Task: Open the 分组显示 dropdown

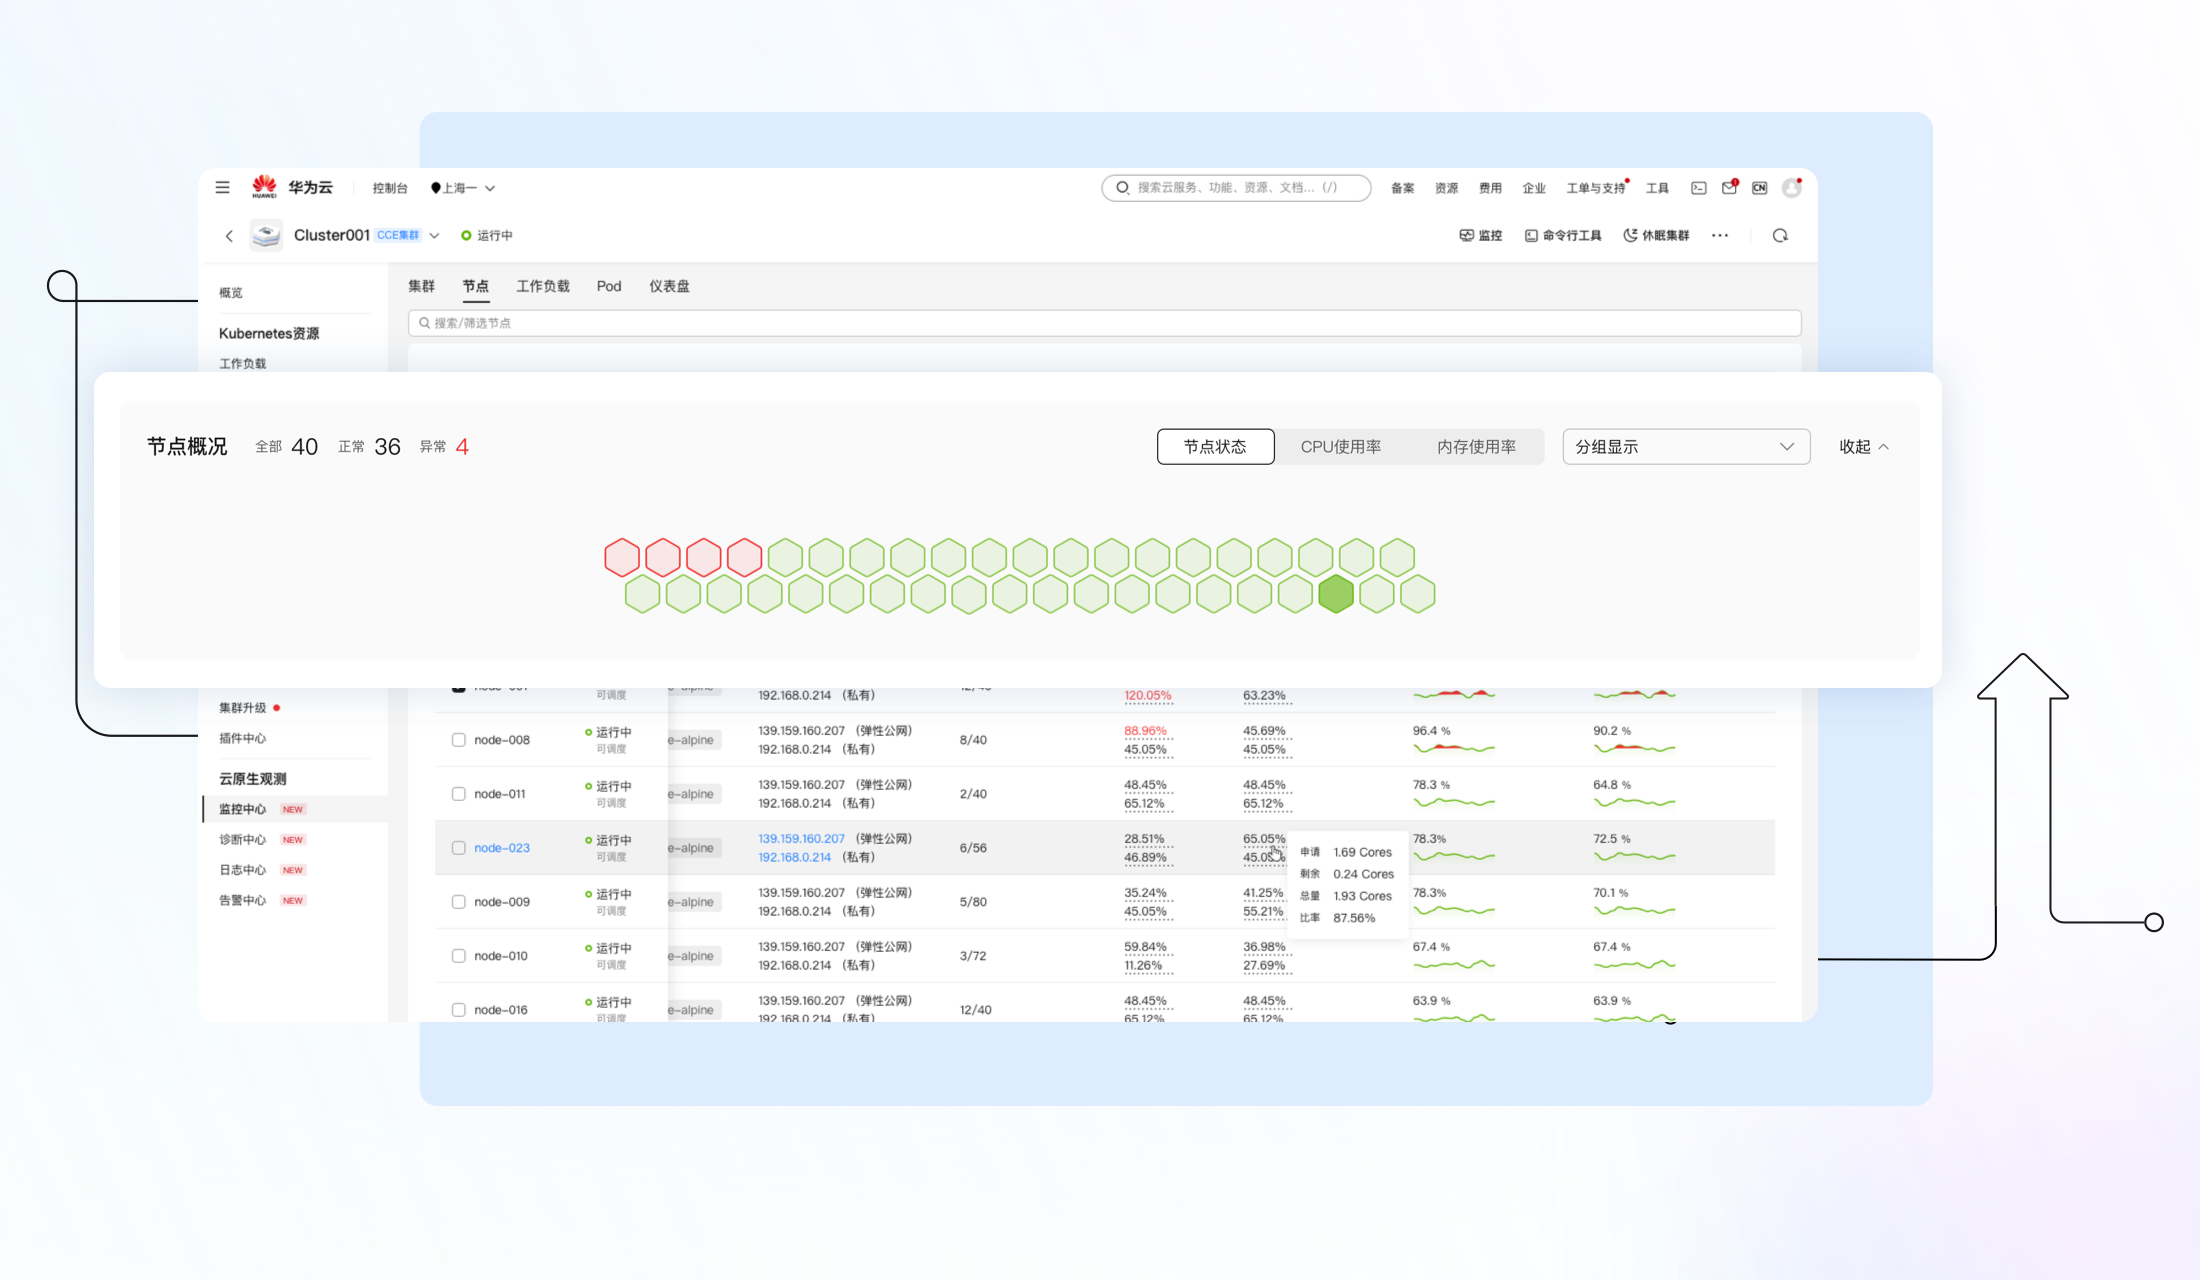Action: click(1686, 447)
